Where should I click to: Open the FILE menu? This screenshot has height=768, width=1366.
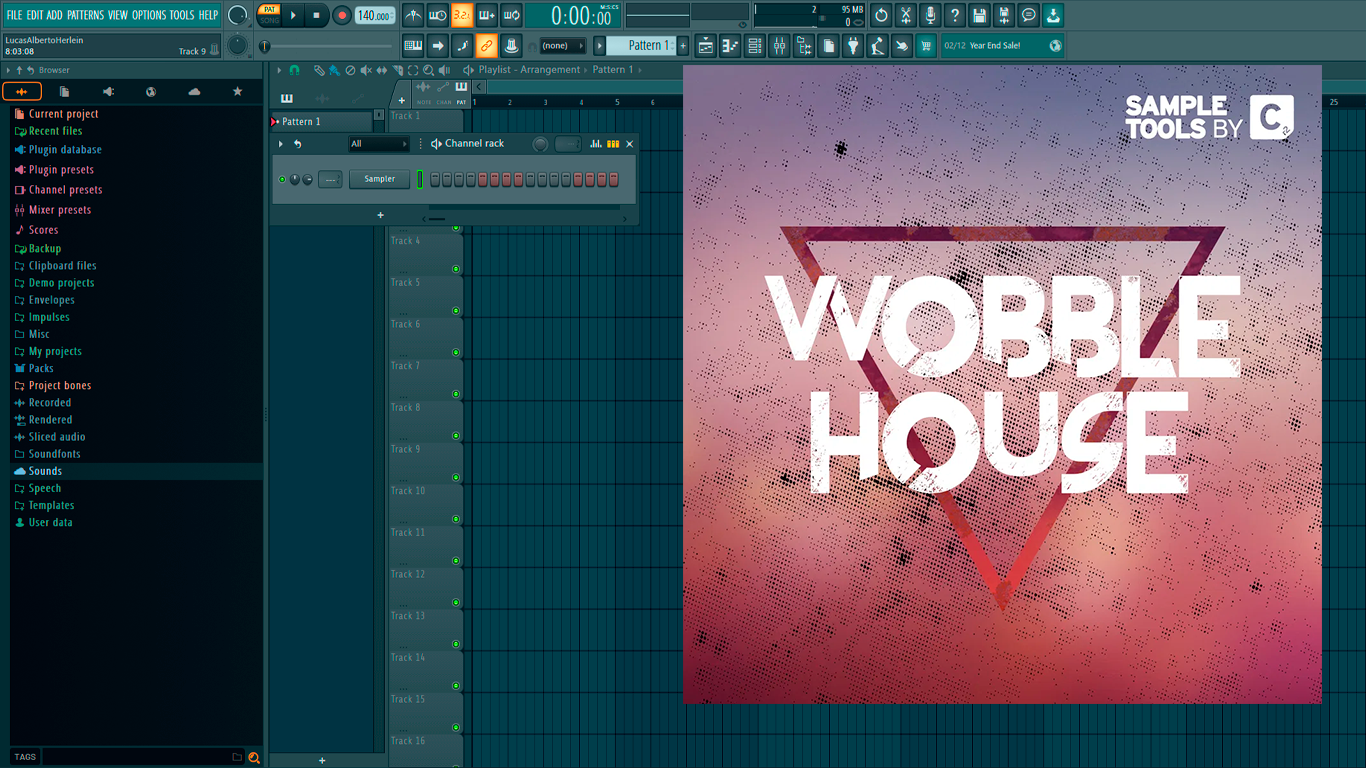14,15
